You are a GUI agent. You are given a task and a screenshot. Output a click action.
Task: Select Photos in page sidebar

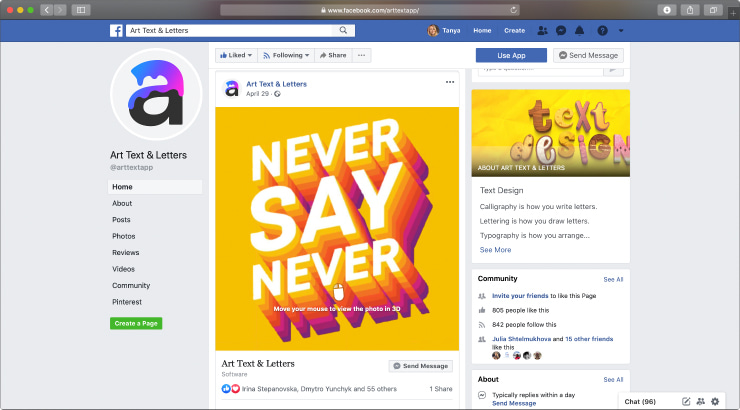pos(124,236)
